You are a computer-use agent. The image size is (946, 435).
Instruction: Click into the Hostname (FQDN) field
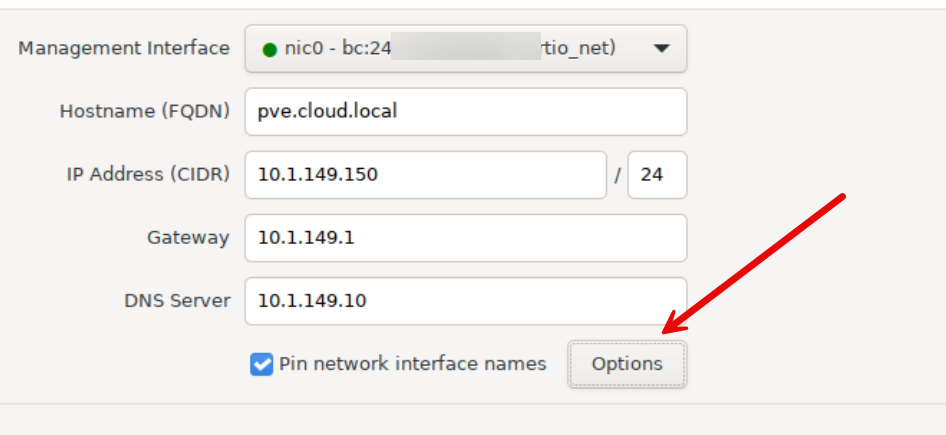465,111
